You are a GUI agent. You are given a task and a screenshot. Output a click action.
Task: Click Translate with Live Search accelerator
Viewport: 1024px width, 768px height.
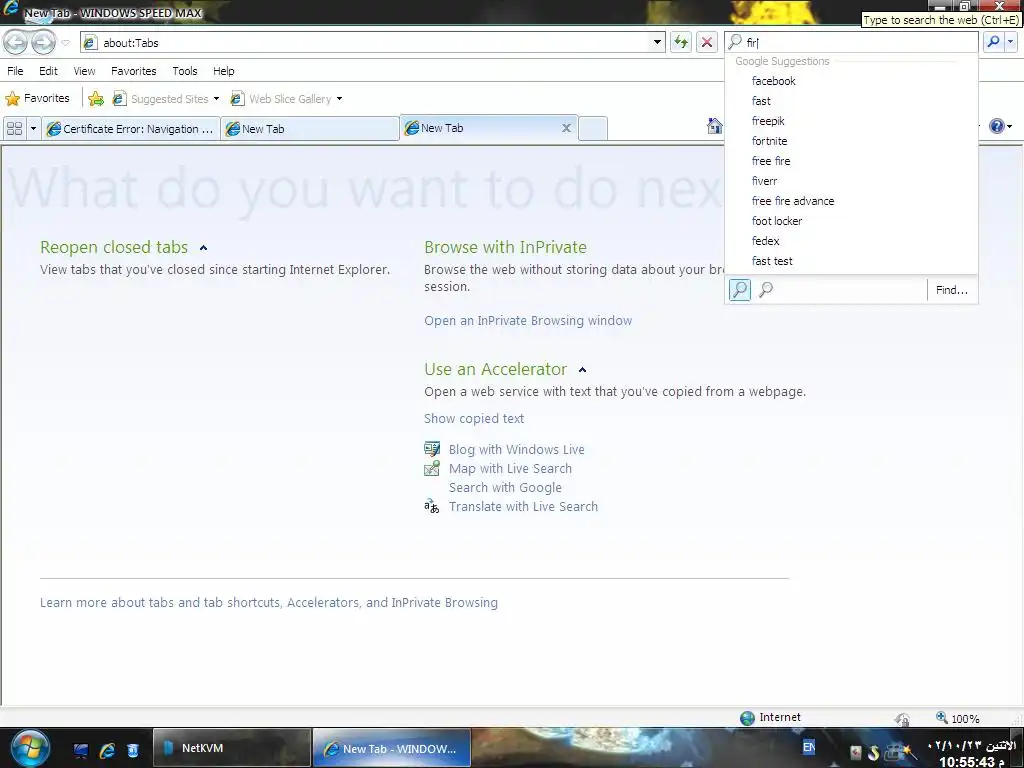523,506
